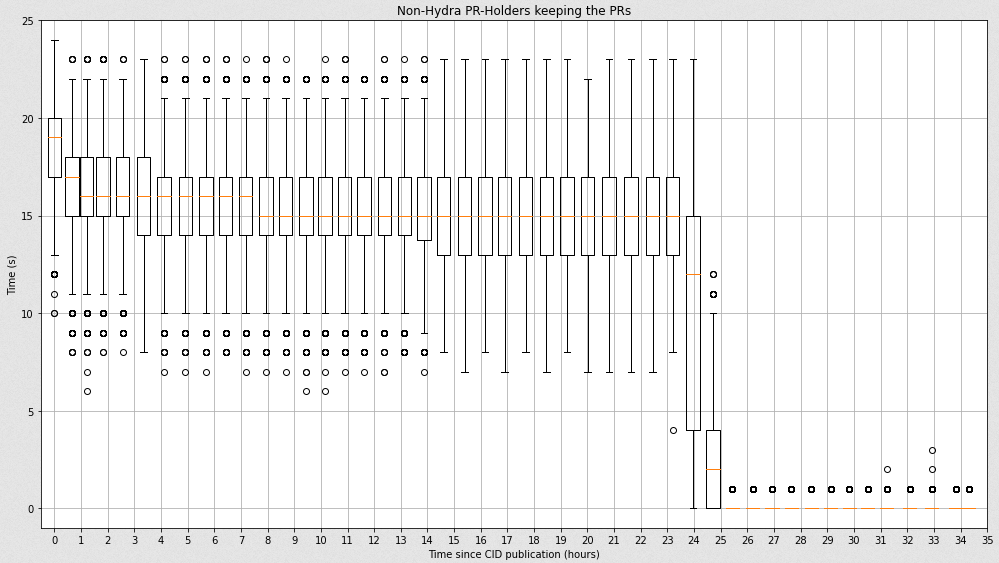Click the tall box plot at hour 24

click(x=693, y=324)
